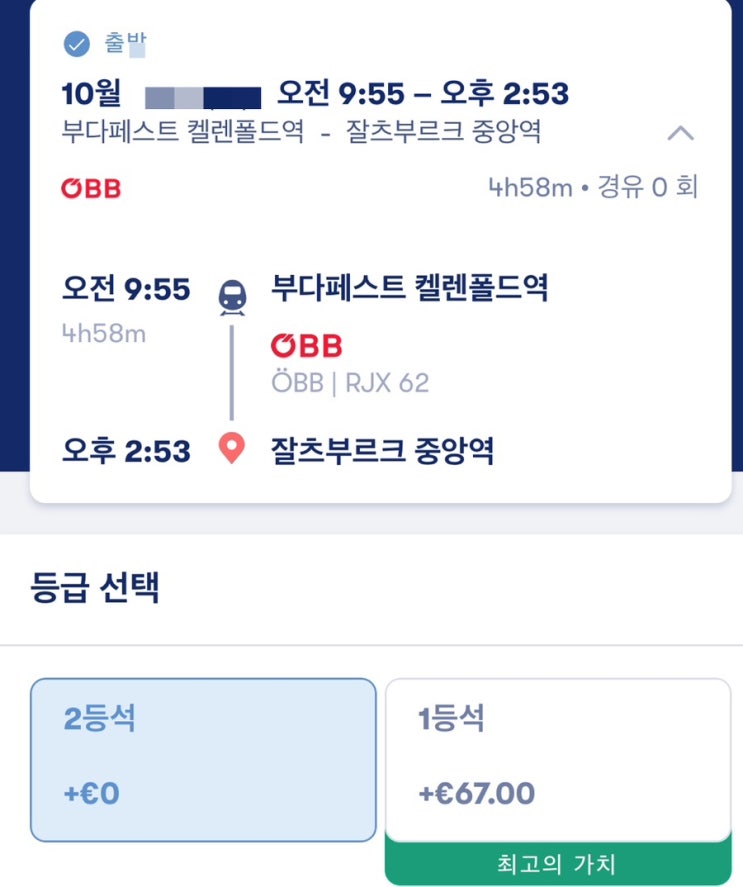This screenshot has height=887, width=743.
Task: Click the train icon at departure
Action: pos(232,296)
